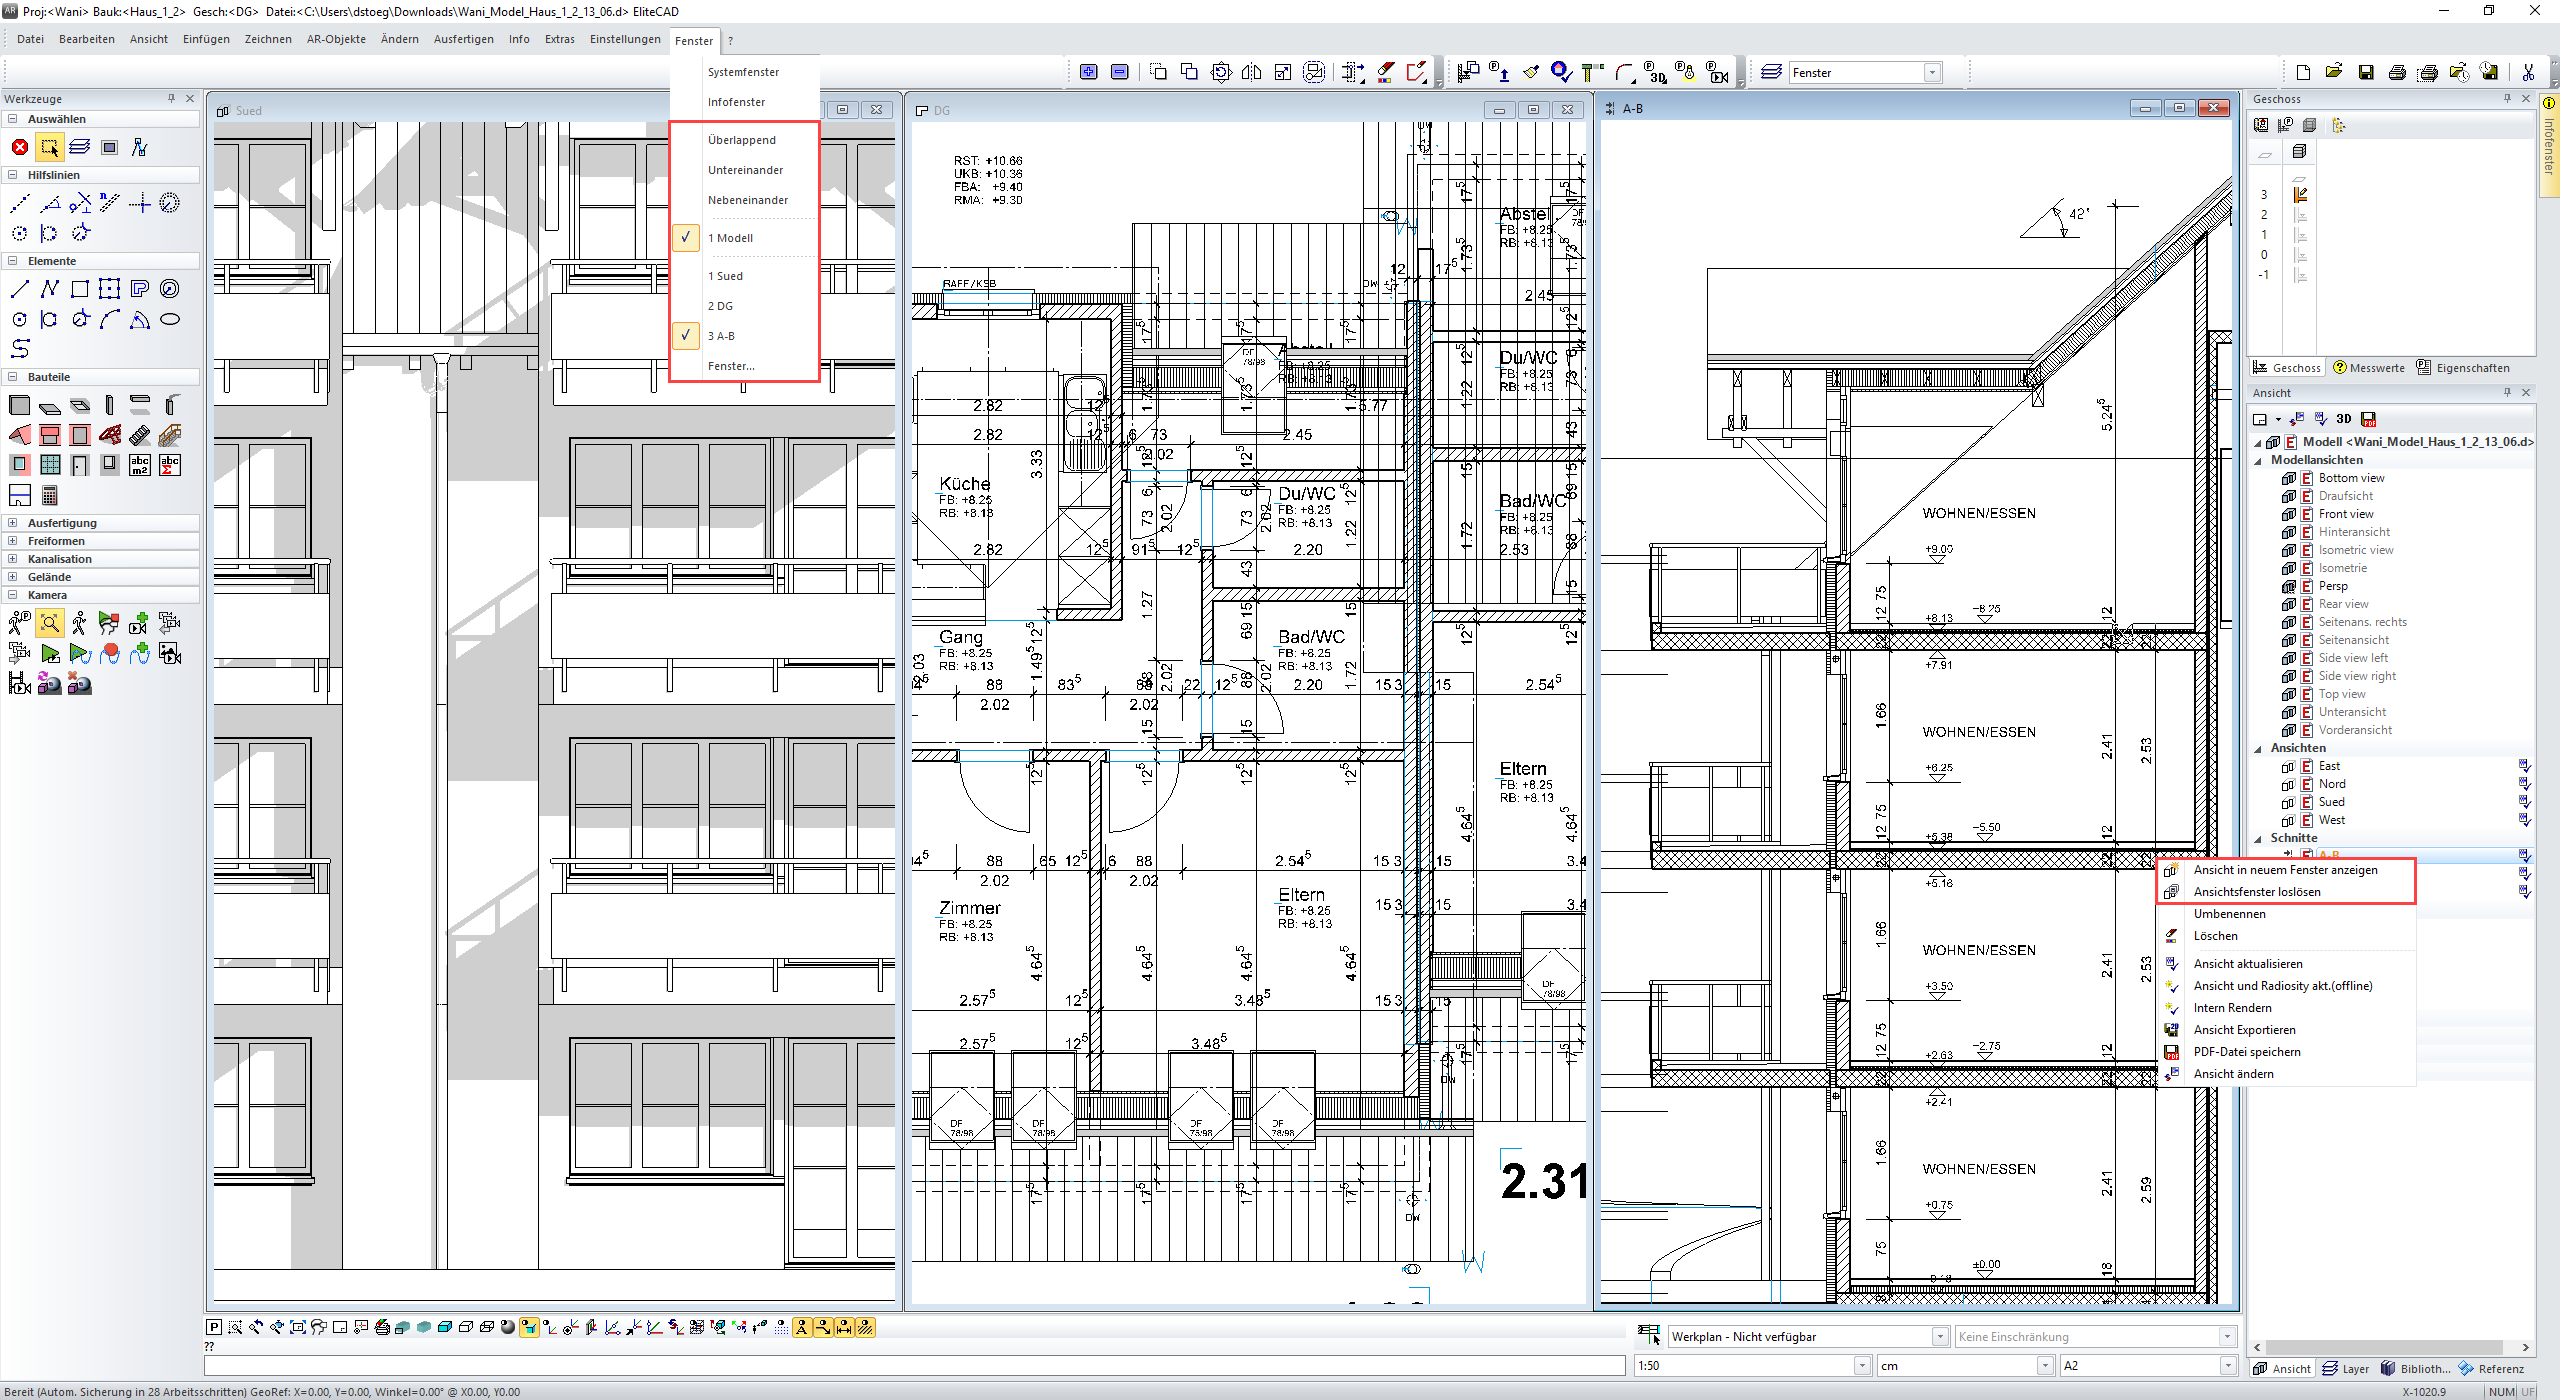Screen dimensions: 2560x1400
Task: Click the 3D button in Ansicht panel
Action: [x=2343, y=419]
